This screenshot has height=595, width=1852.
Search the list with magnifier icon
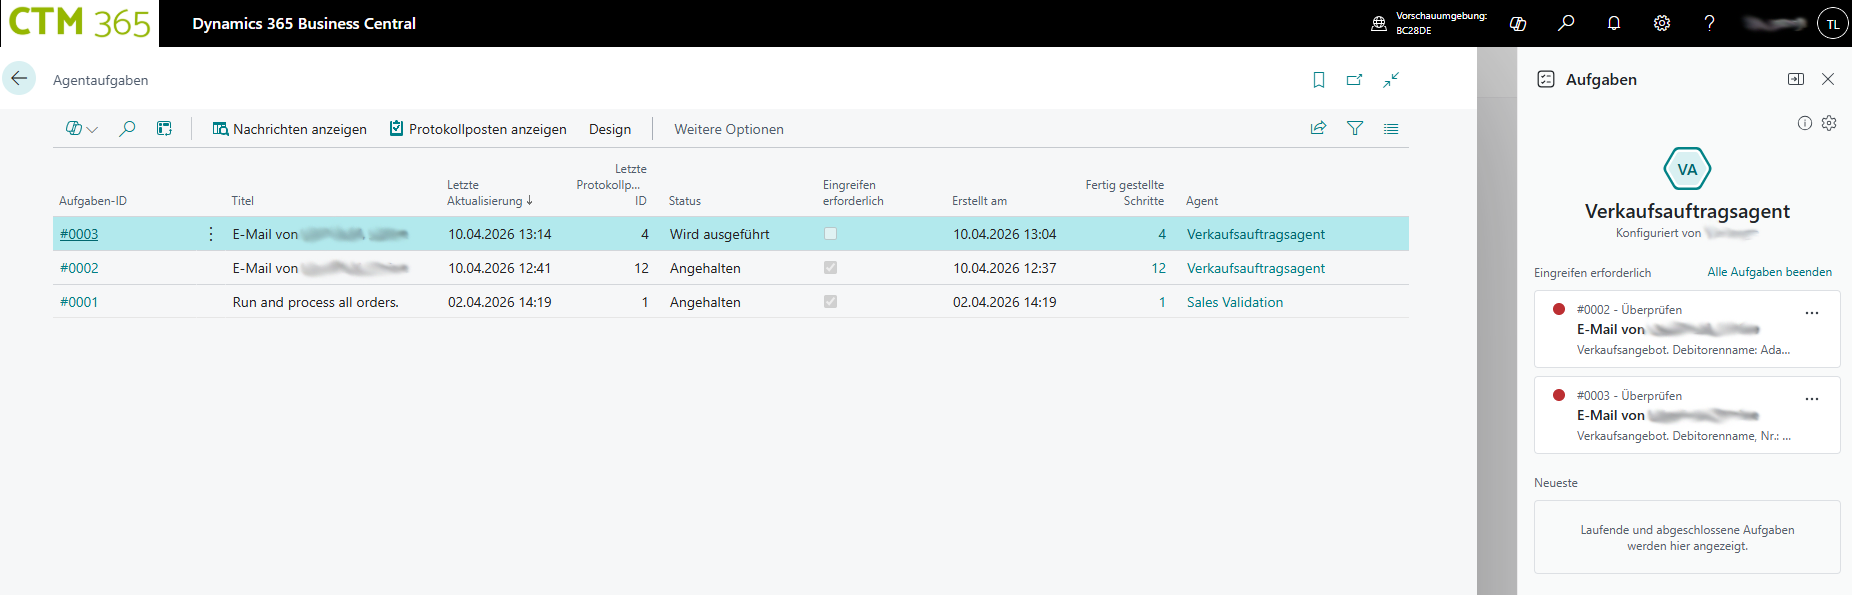(x=127, y=128)
